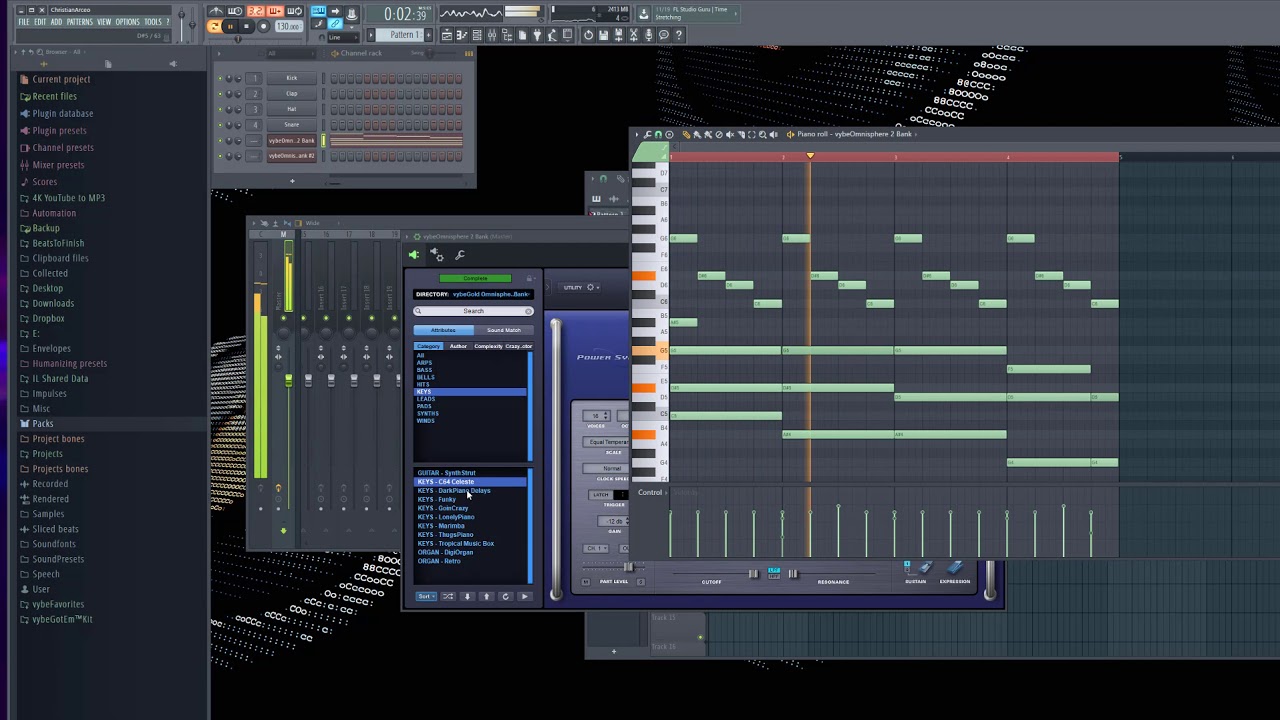Click the gear preset icon beside the plug icon
The height and width of the screenshot is (720, 1280).
(439, 257)
